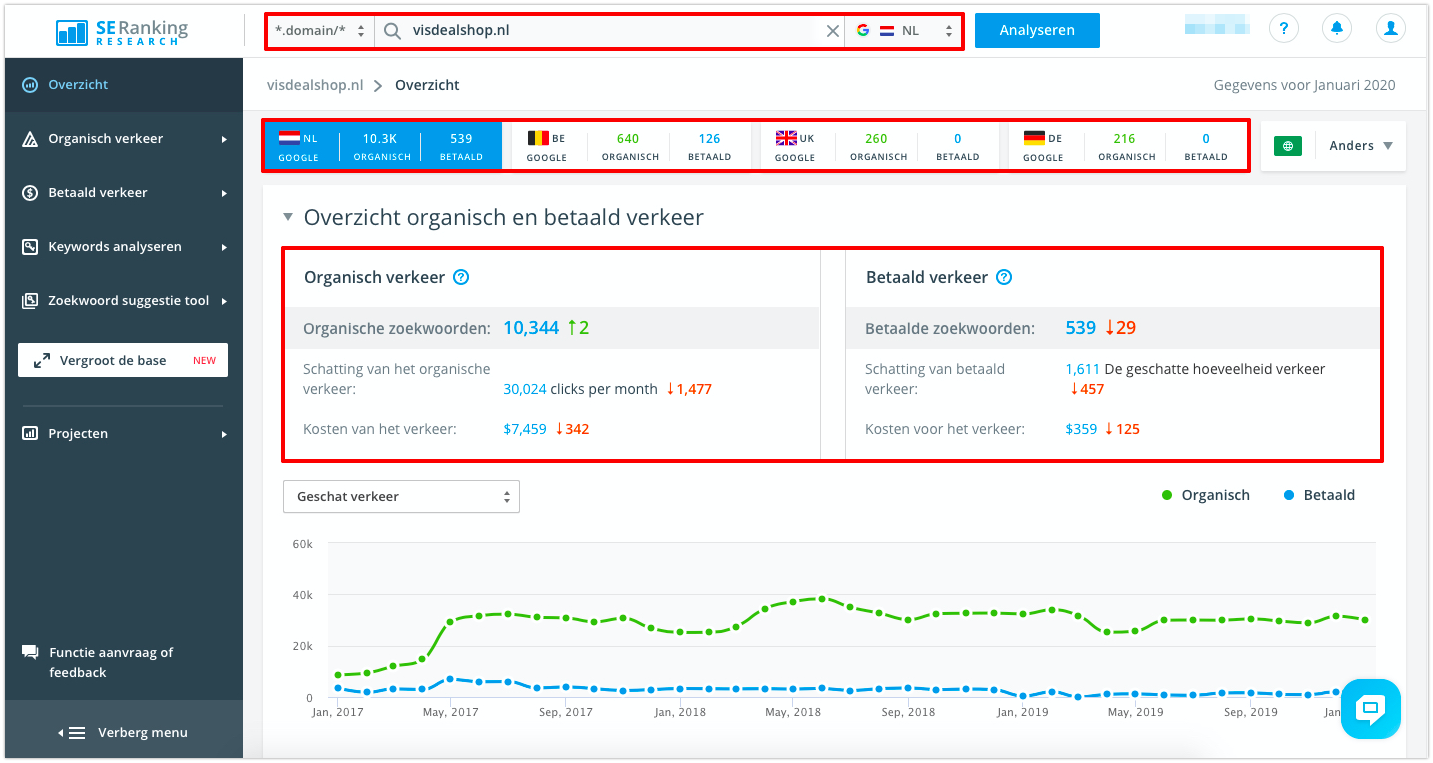
Task: Click the help question mark icon in header
Action: 1284,29
